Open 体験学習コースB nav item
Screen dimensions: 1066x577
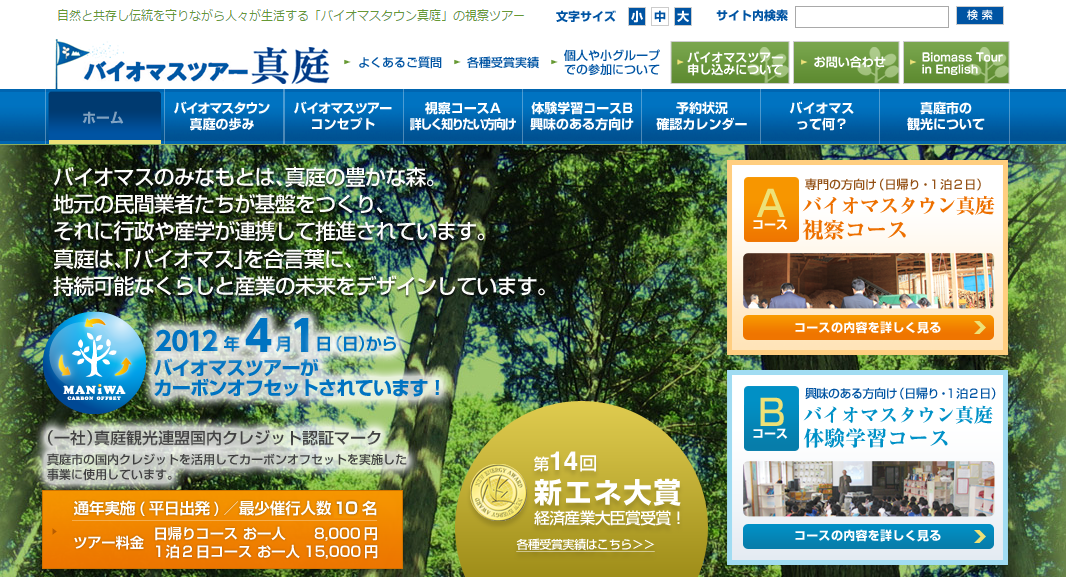[581, 116]
